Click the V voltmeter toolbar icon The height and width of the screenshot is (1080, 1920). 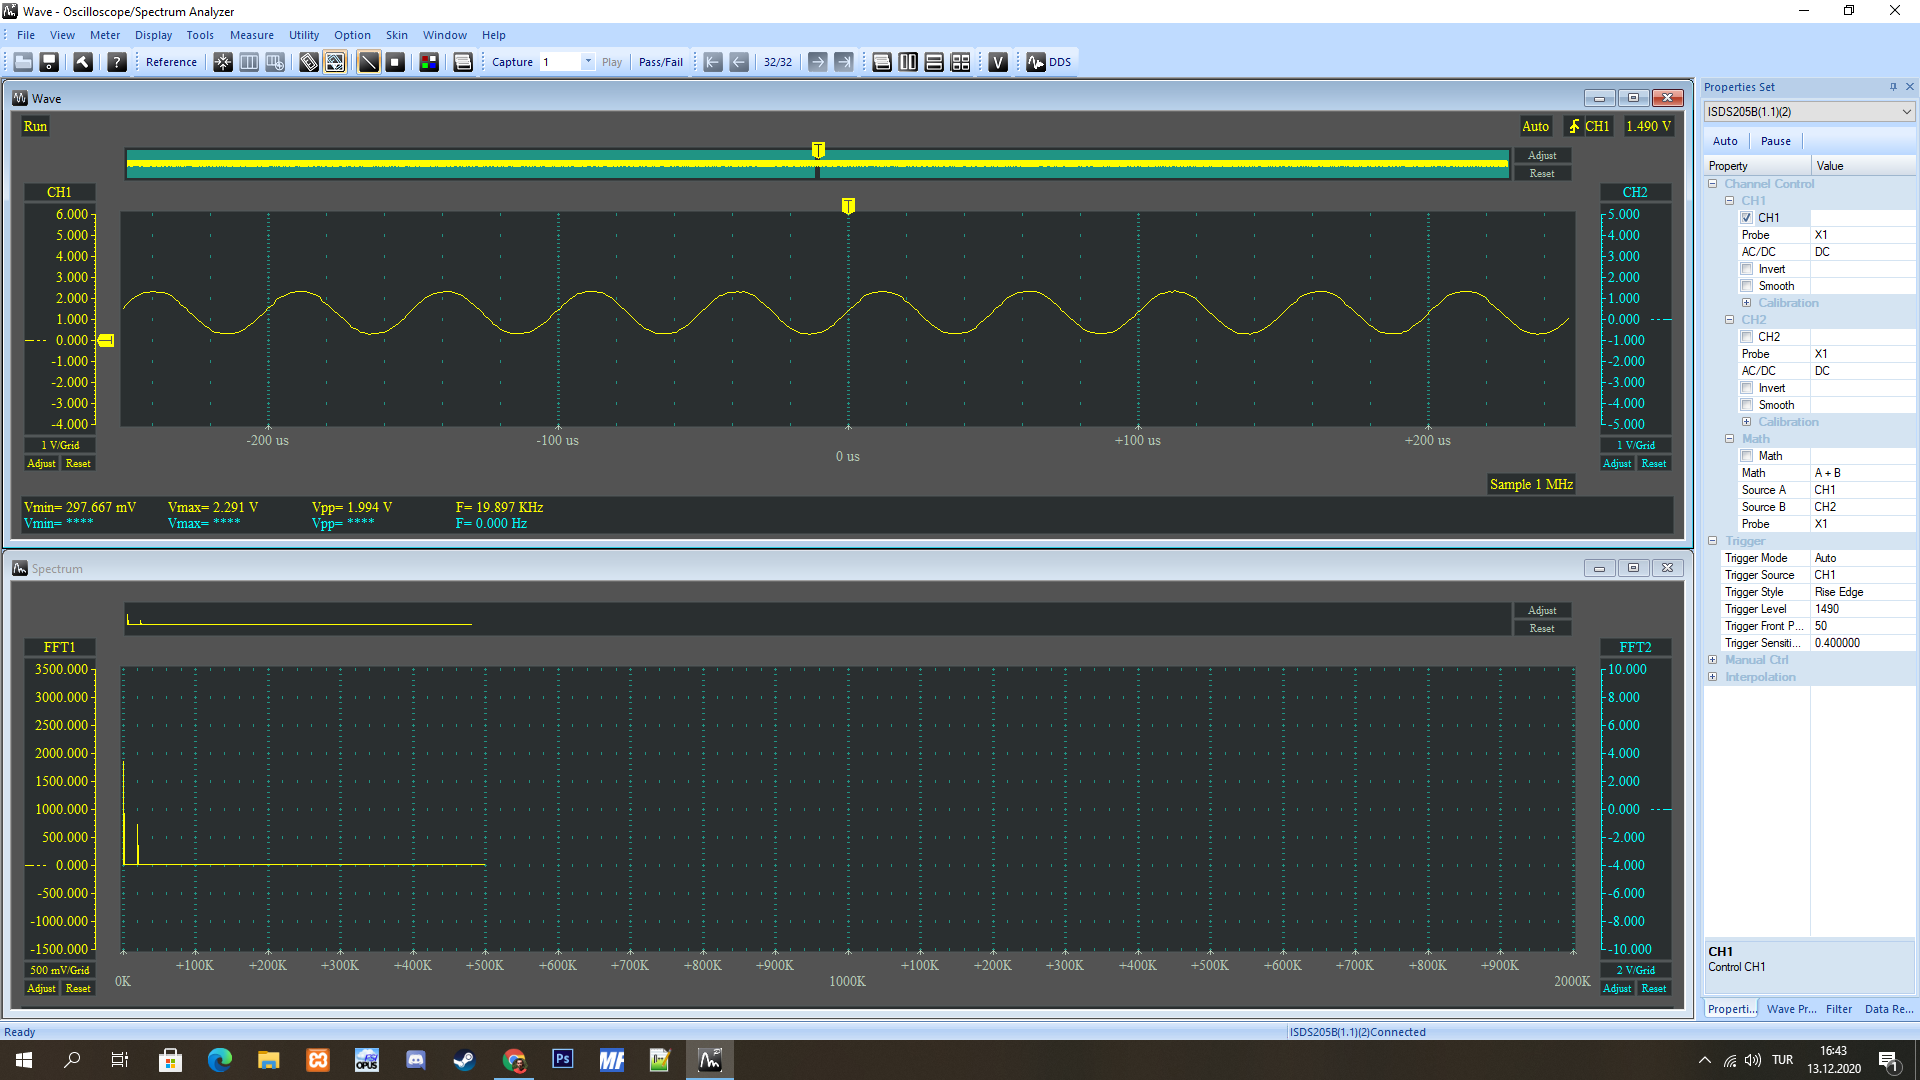click(998, 62)
